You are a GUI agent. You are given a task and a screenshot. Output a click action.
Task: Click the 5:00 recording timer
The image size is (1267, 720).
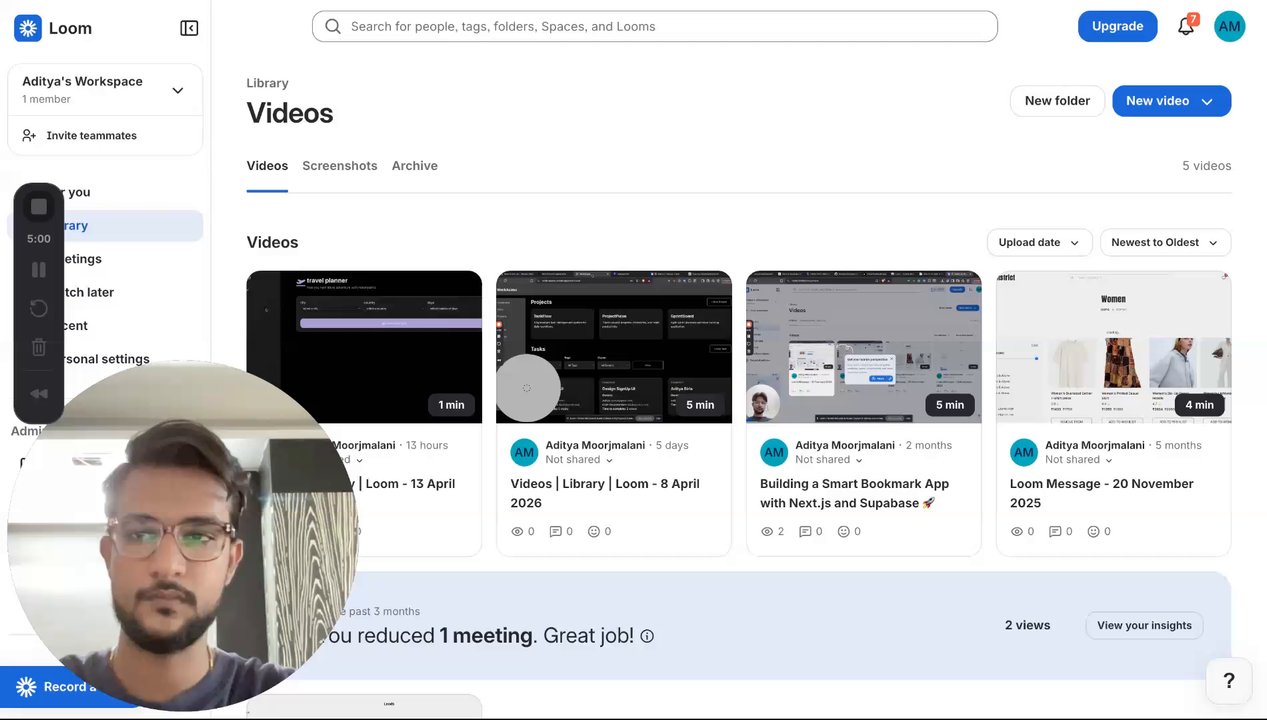(39, 239)
